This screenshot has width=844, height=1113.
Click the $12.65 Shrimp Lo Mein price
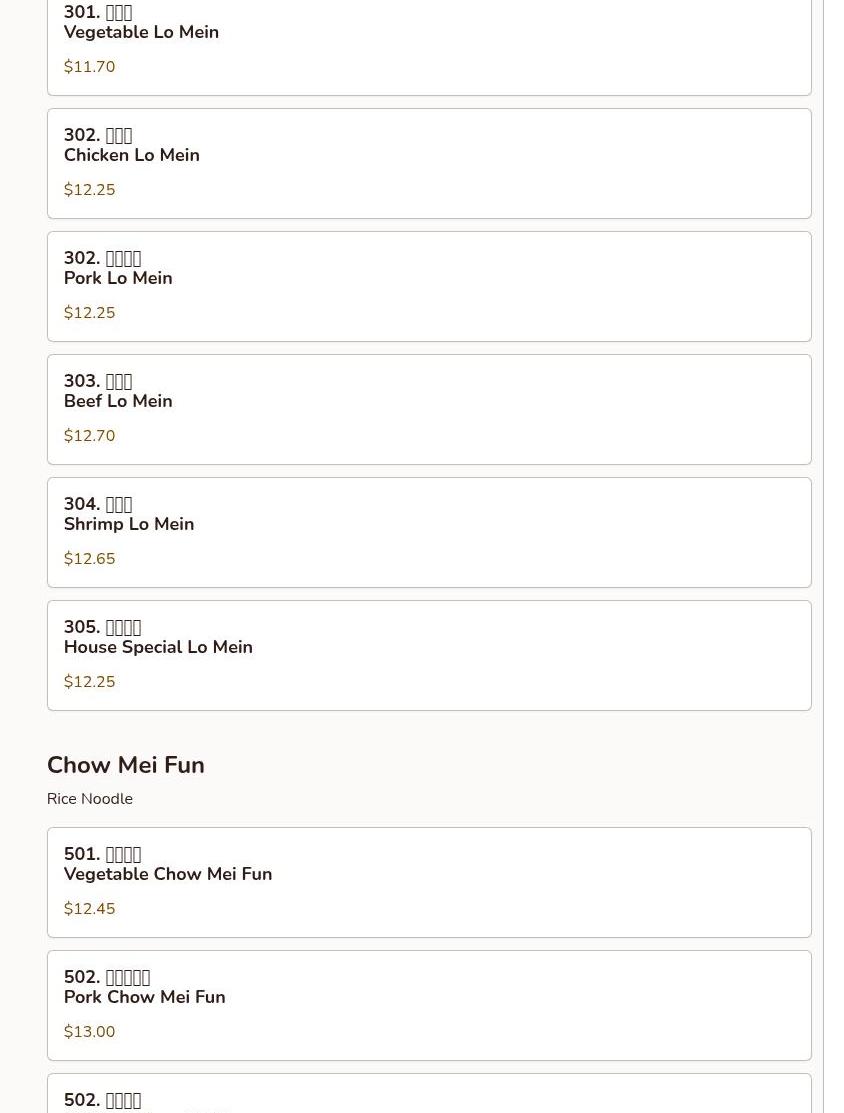point(89,559)
